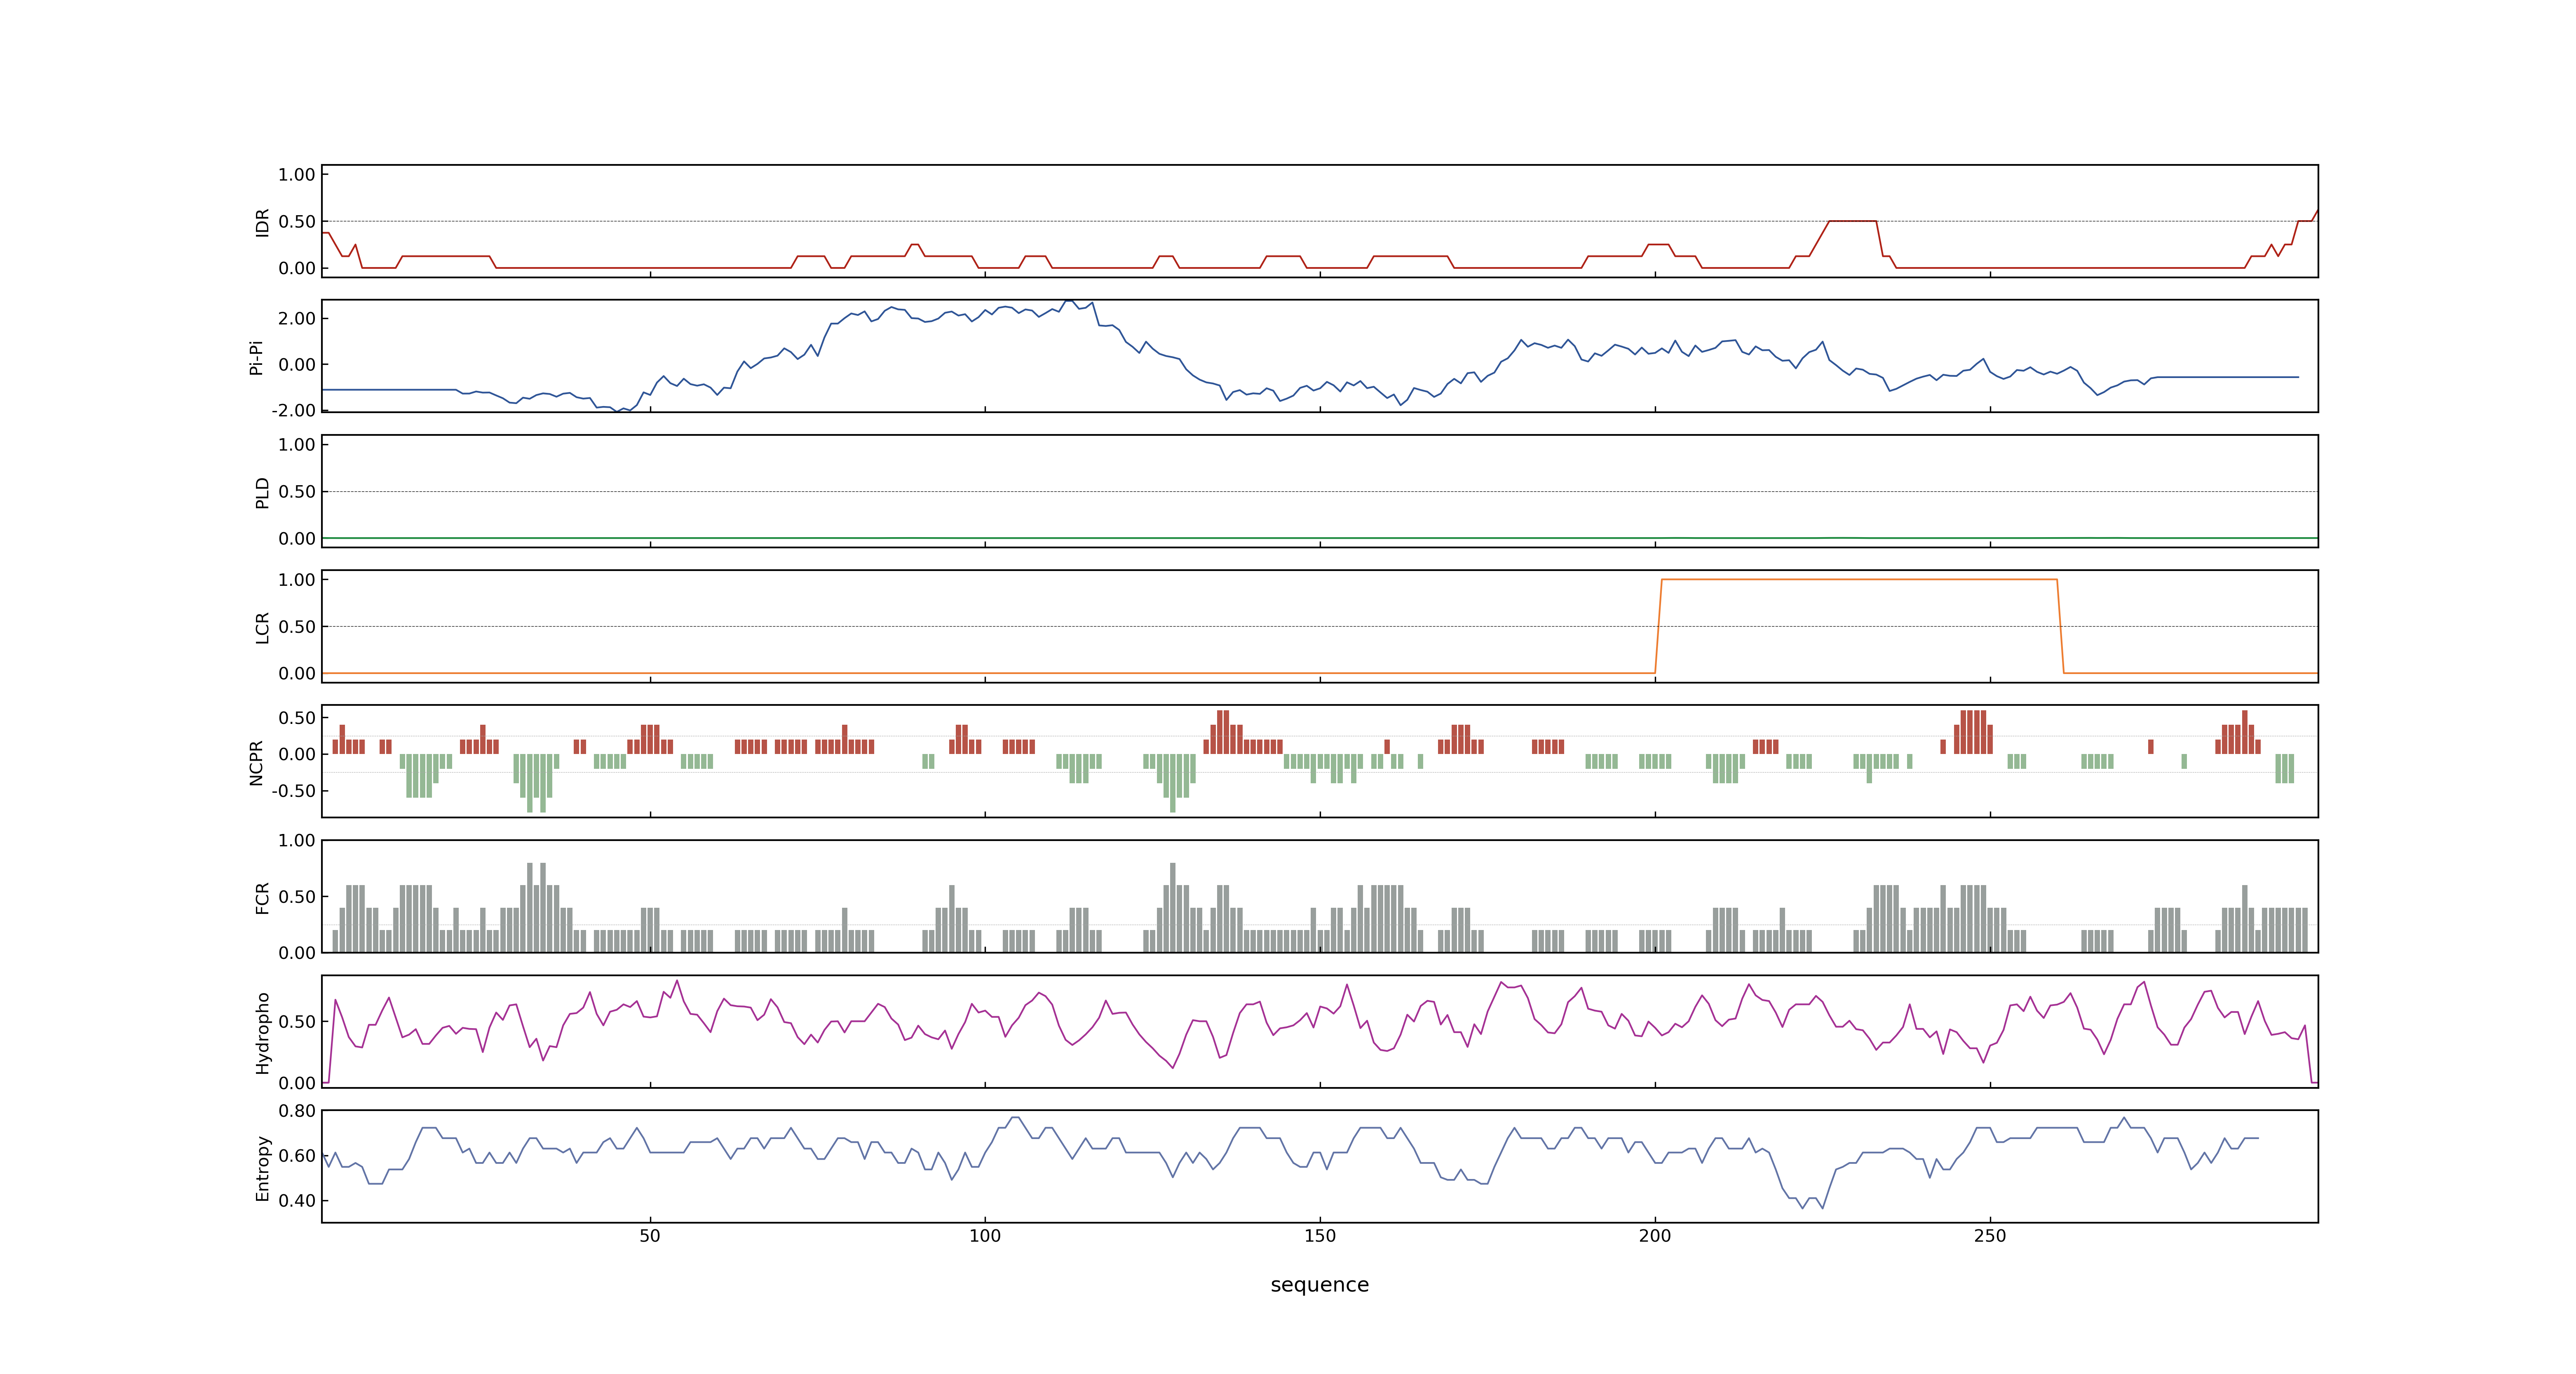The width and height of the screenshot is (2576, 1374).
Task: Click the 1.00 tick on IDR axis
Action: click(297, 175)
